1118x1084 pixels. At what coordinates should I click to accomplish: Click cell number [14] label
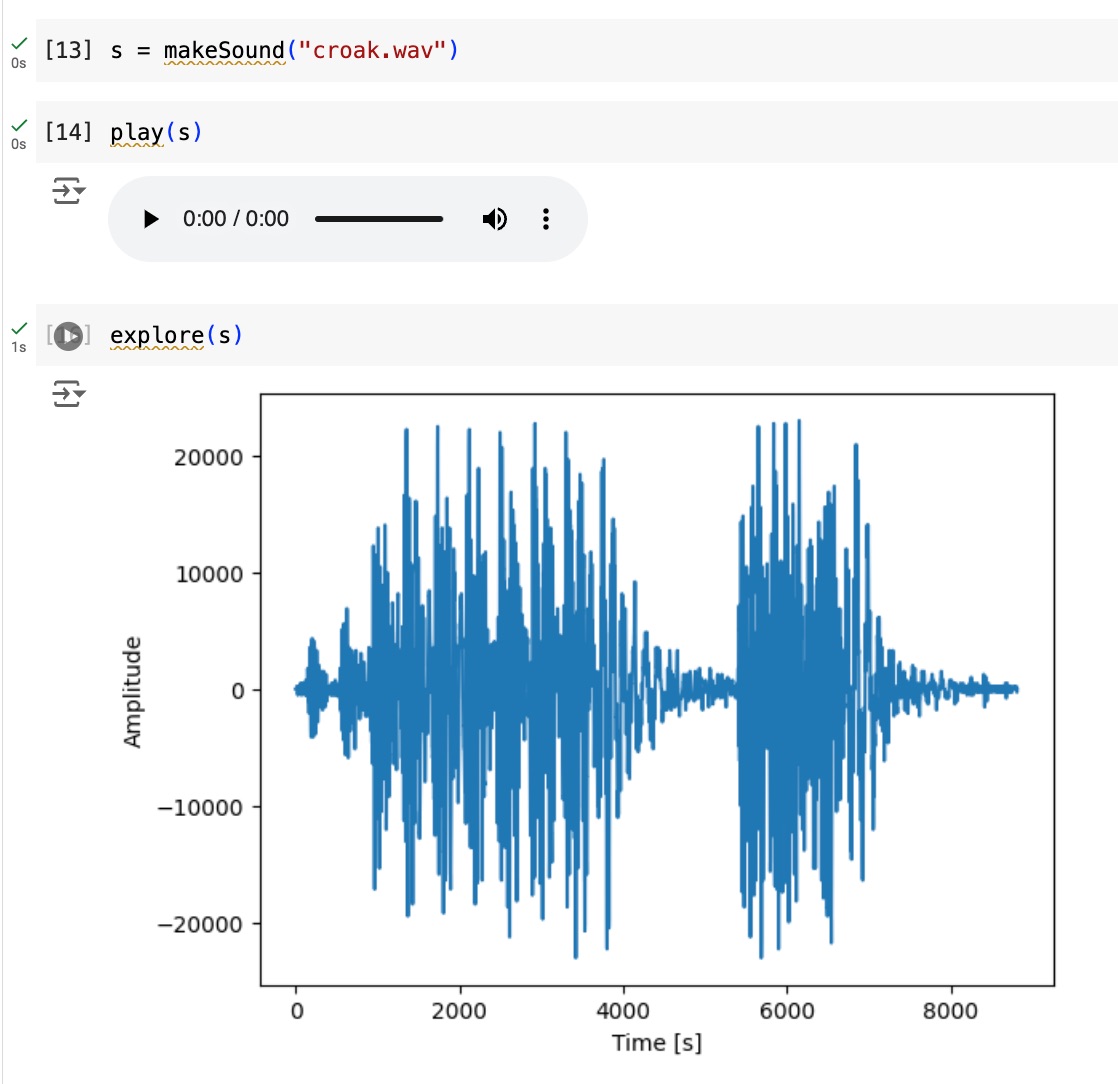tap(68, 131)
